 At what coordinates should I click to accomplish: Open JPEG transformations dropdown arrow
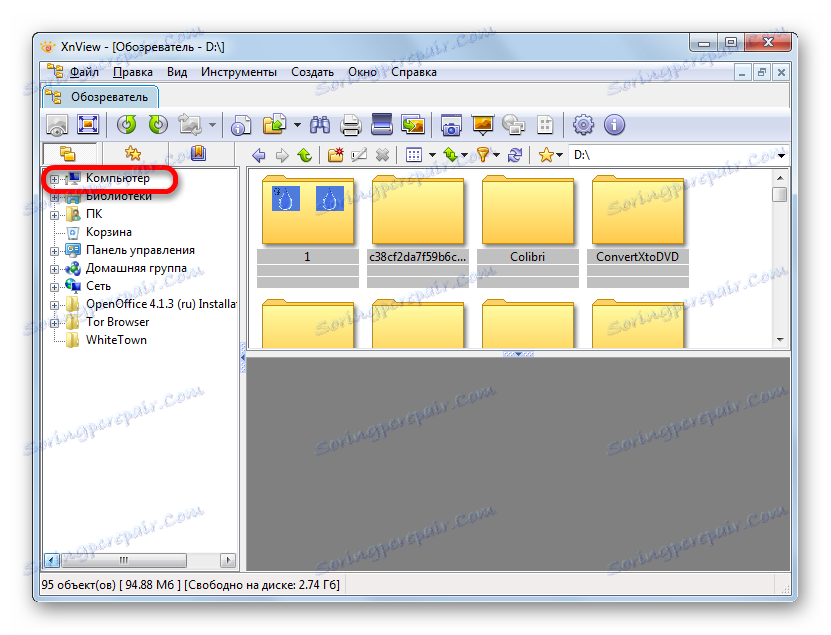pyautogui.click(x=212, y=126)
